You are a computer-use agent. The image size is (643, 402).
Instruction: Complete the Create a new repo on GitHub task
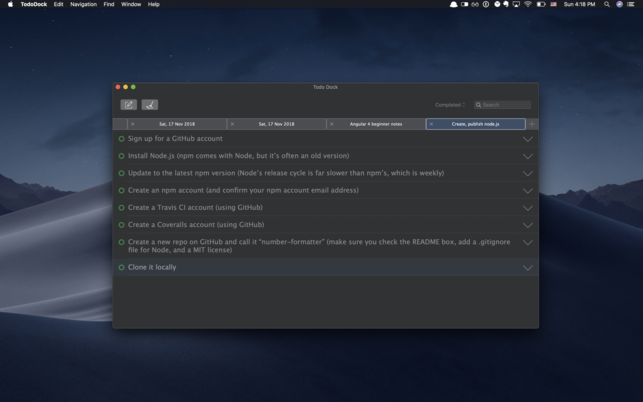click(121, 242)
